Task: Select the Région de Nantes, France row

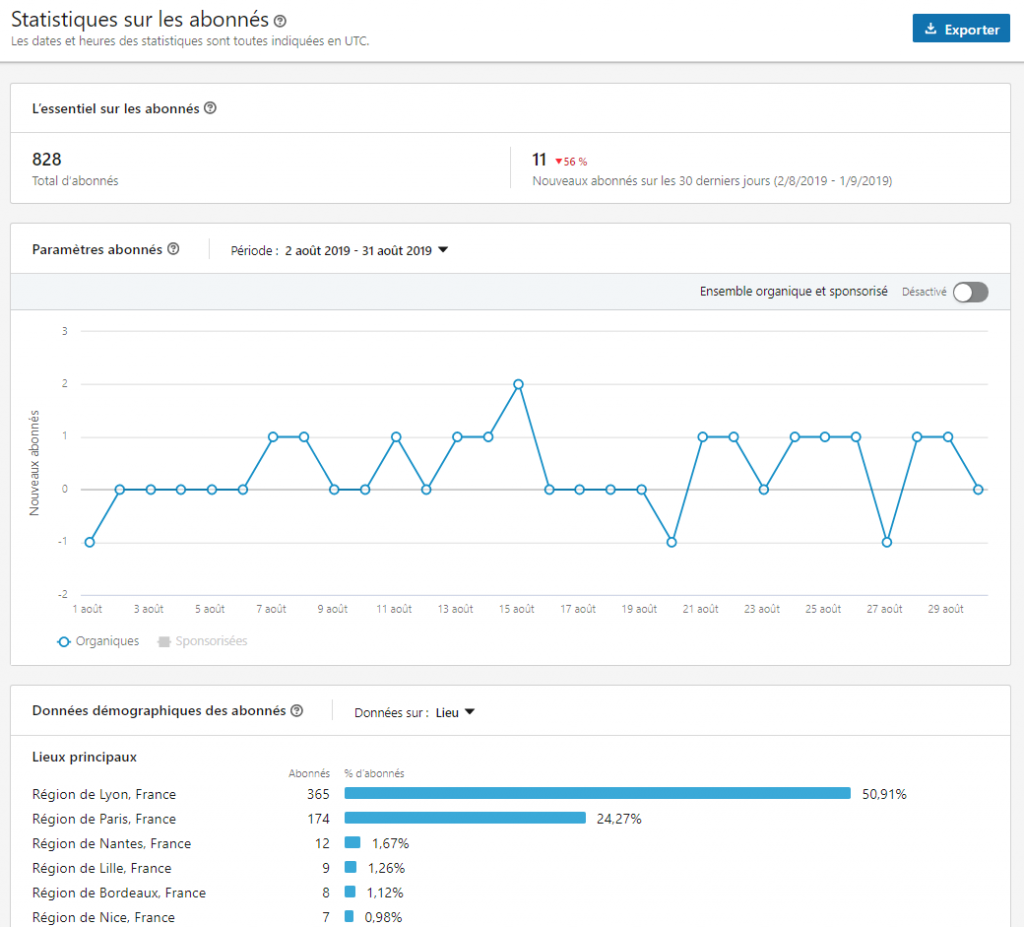Action: pyautogui.click(x=111, y=843)
